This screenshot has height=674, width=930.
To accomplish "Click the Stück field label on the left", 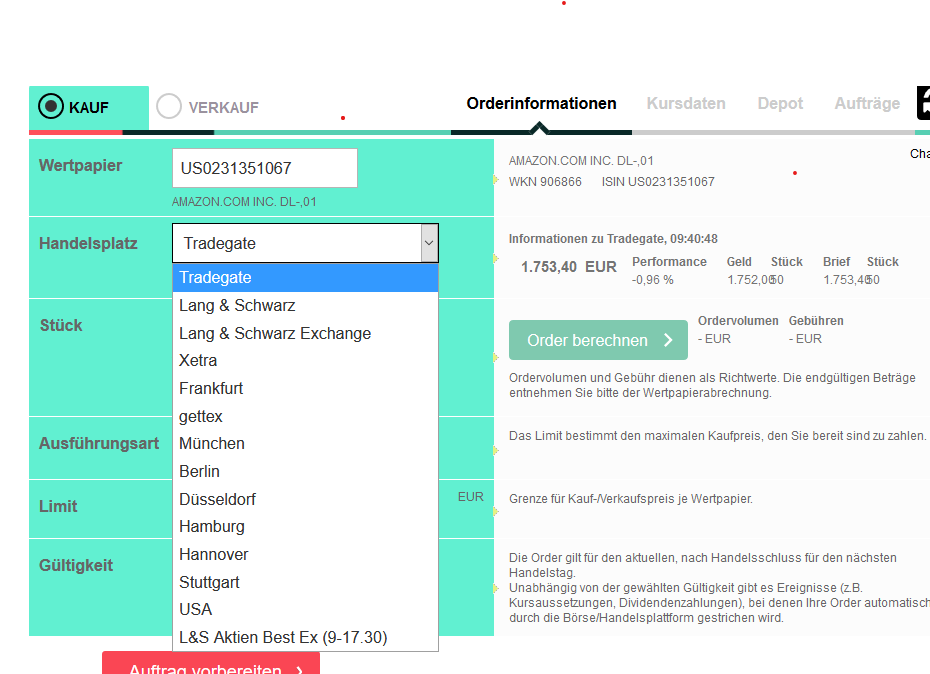I will point(60,325).
